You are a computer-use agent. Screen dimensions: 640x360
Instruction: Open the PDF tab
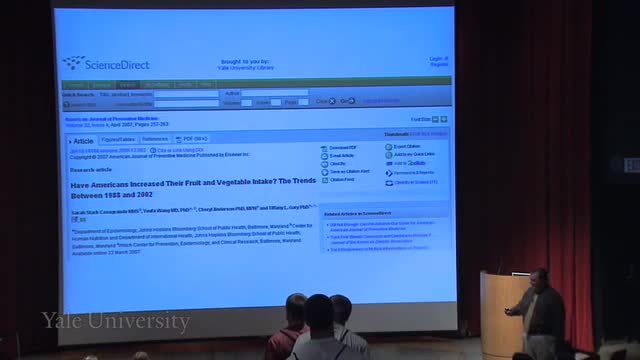191,139
